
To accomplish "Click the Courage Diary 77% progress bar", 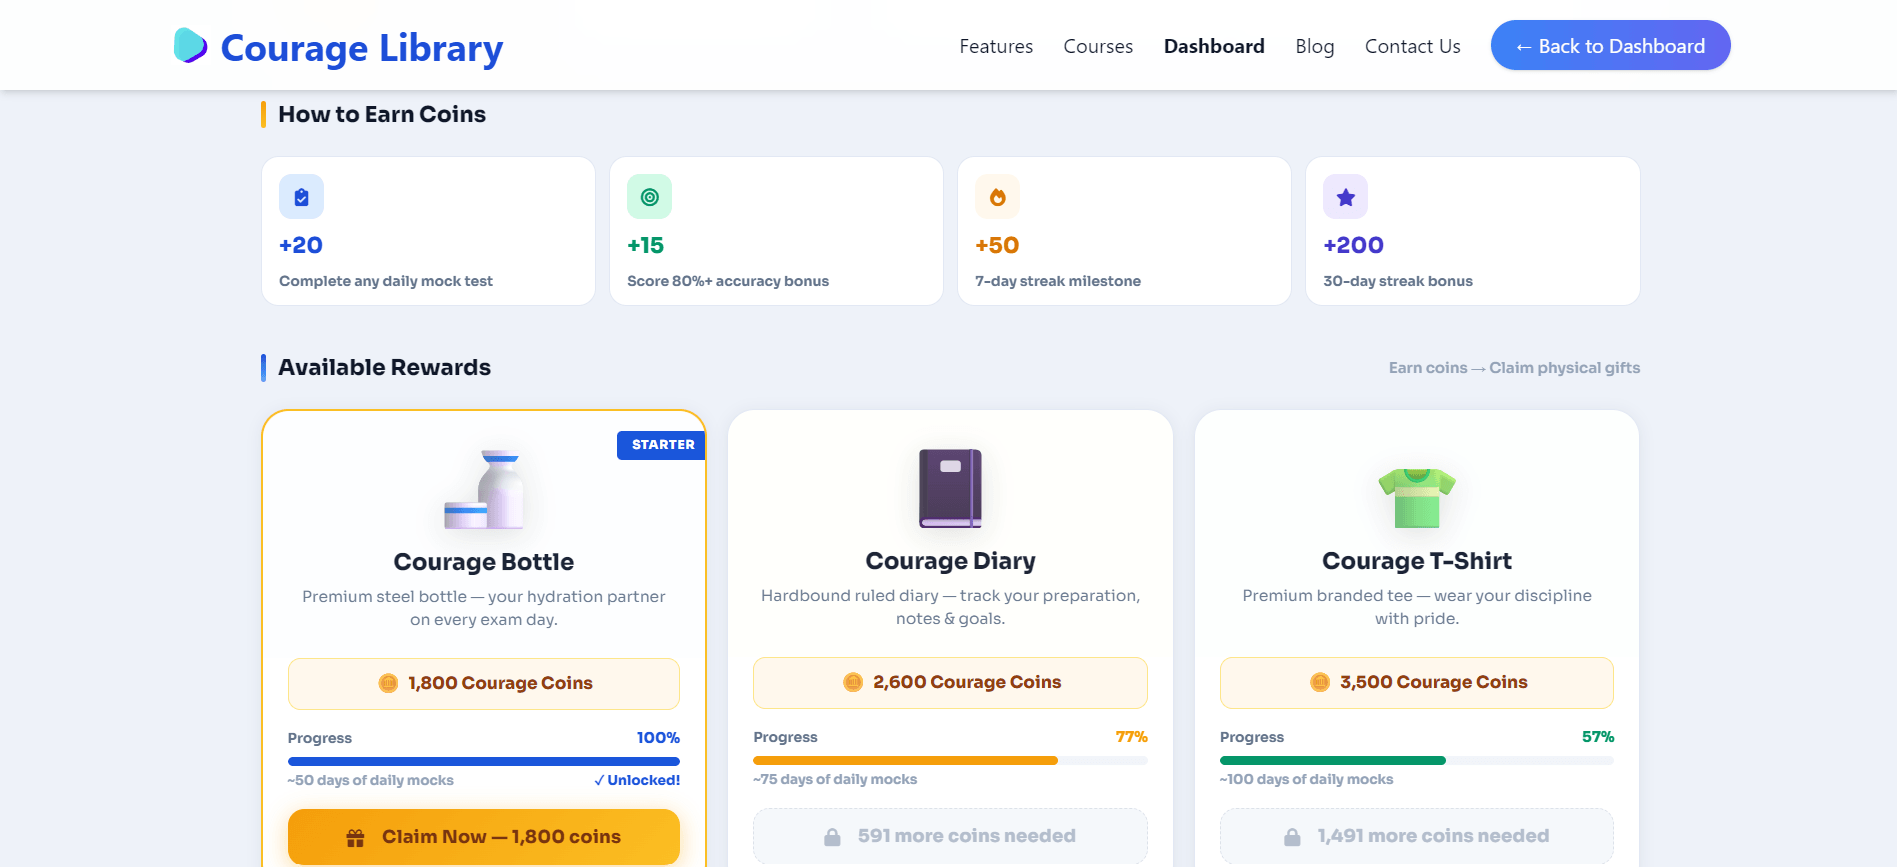I will pyautogui.click(x=950, y=760).
